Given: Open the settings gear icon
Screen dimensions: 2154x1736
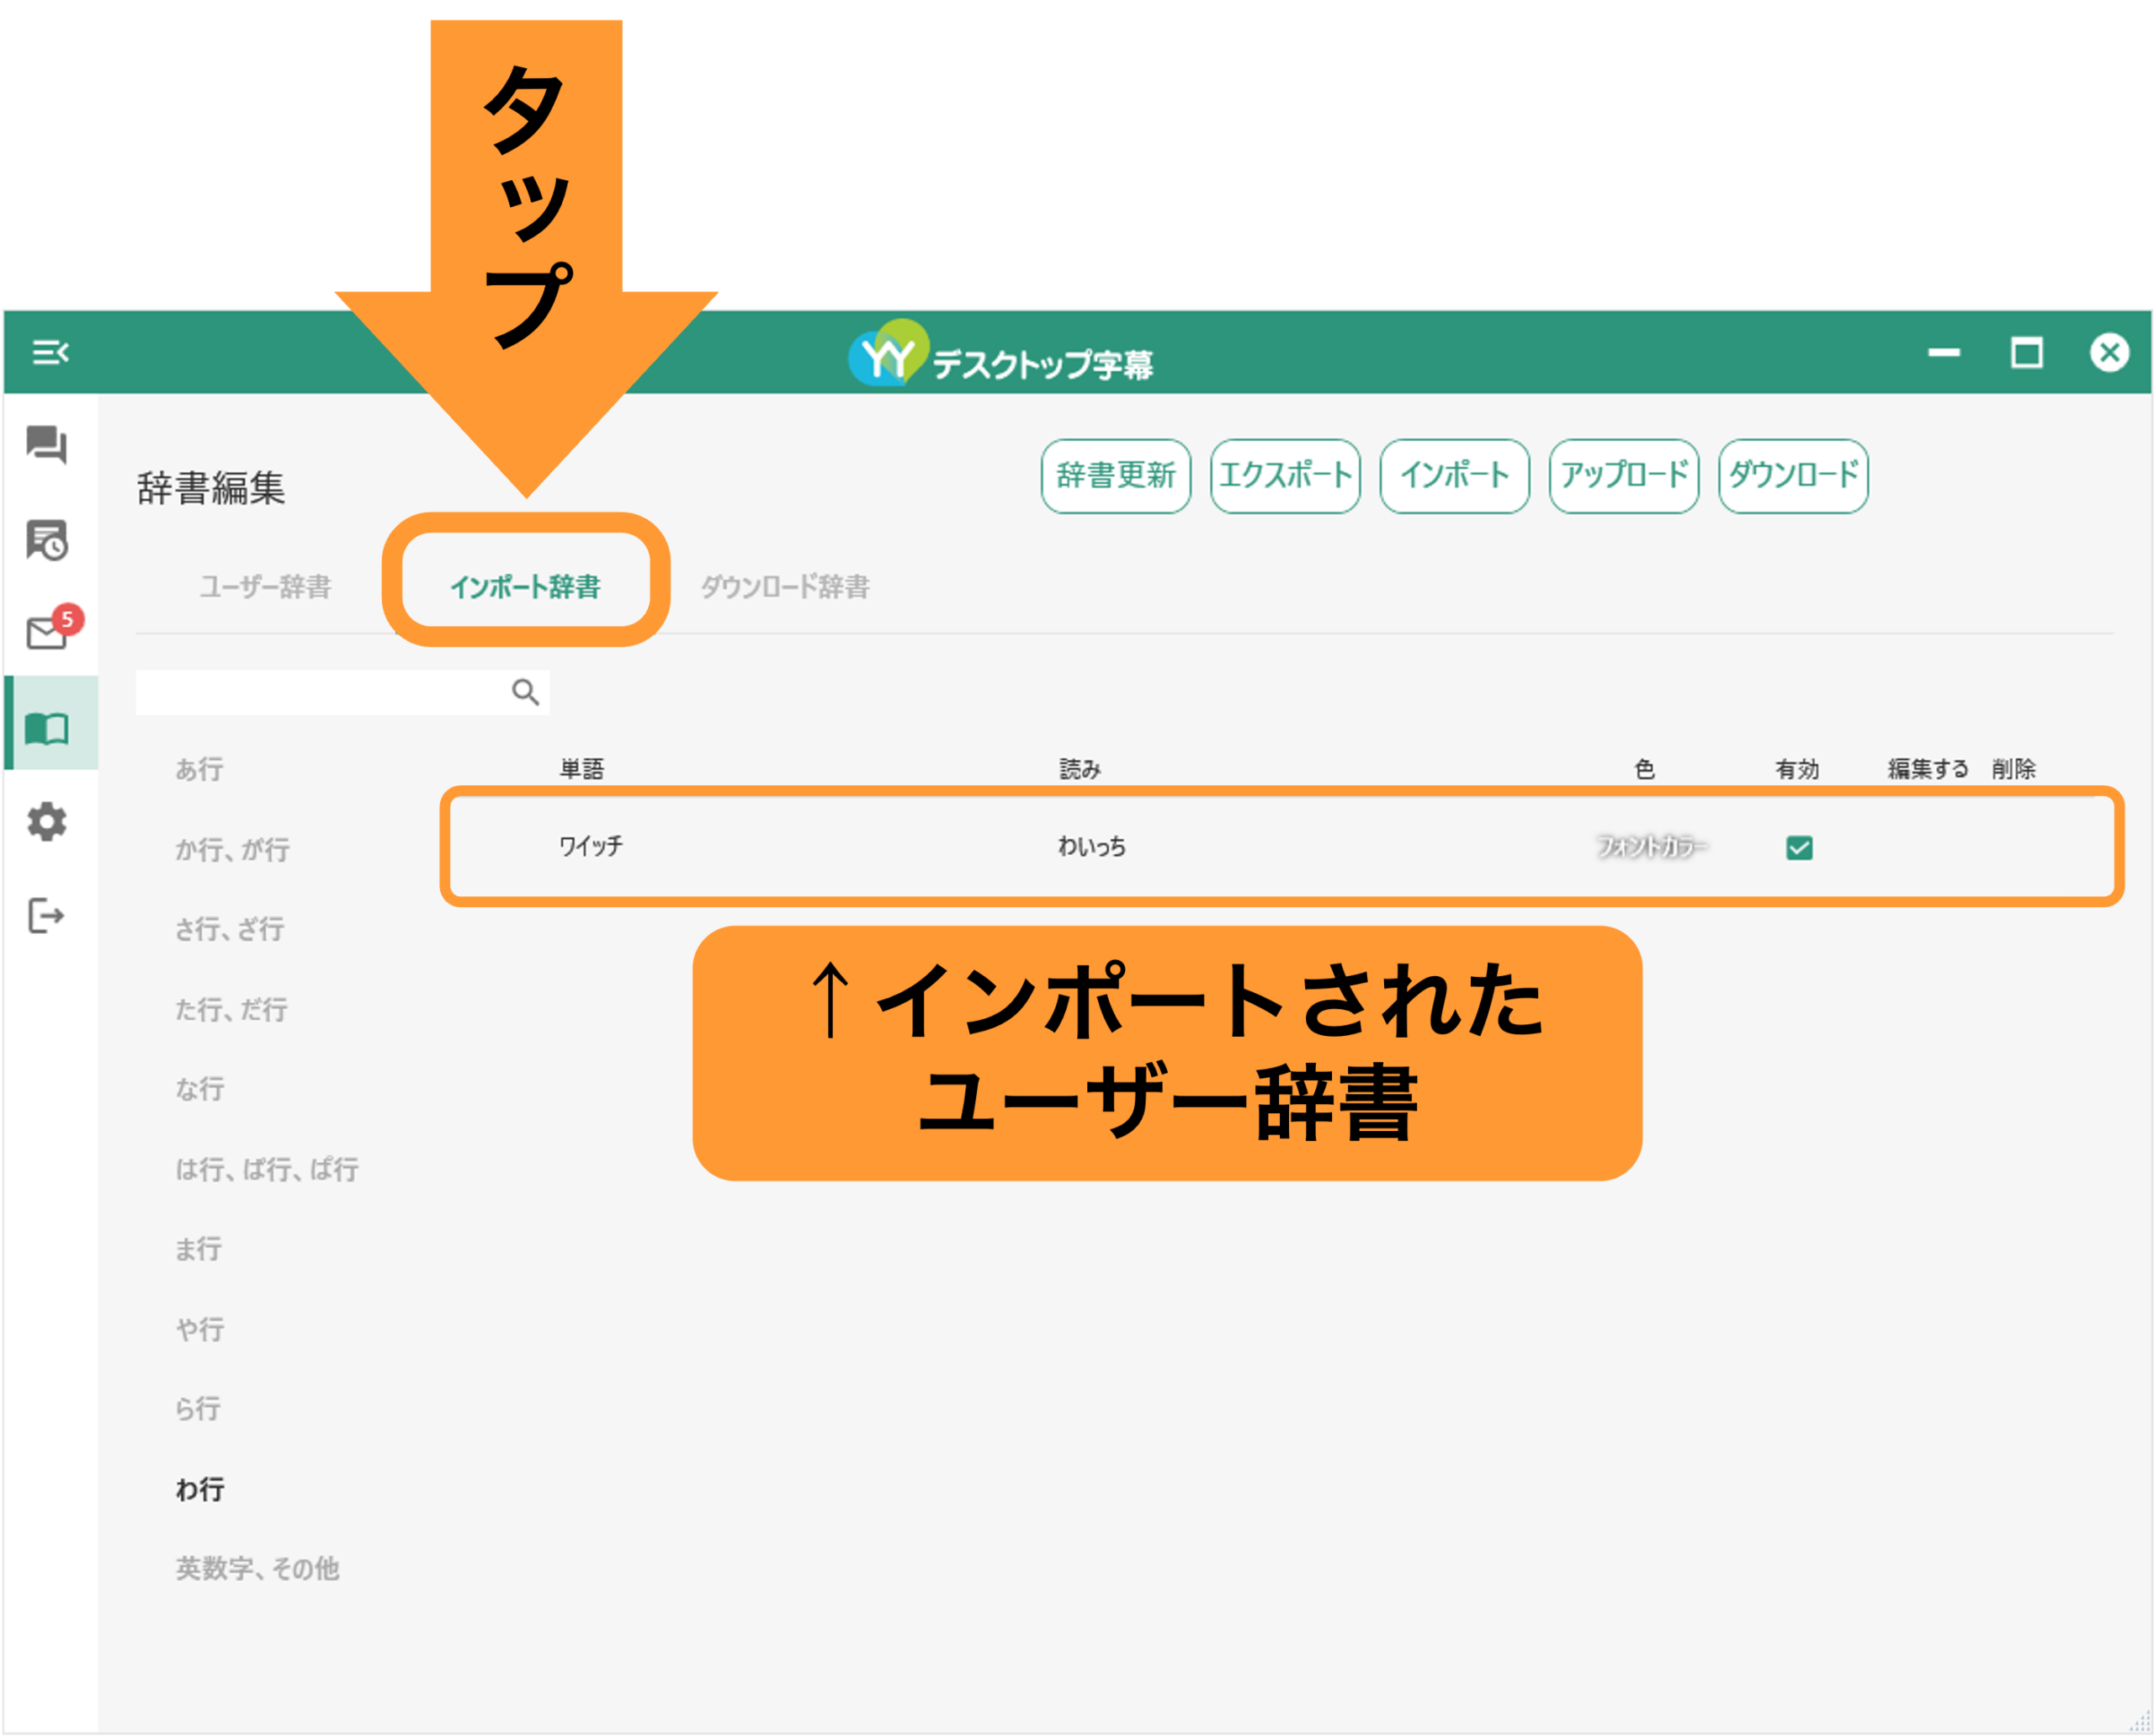Looking at the screenshot, I should pyautogui.click(x=46, y=821).
